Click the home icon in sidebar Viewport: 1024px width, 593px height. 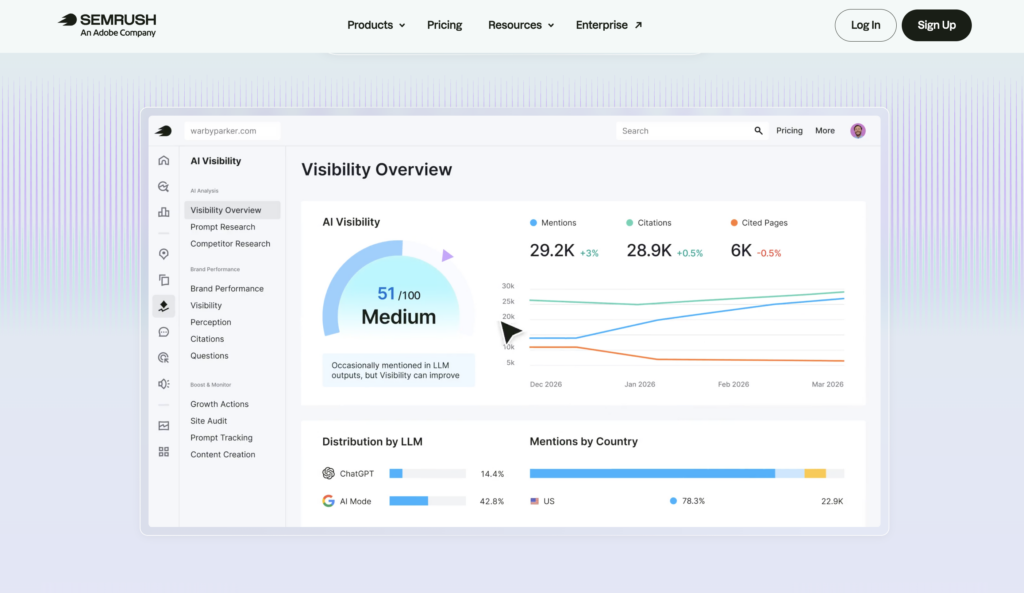tap(163, 161)
